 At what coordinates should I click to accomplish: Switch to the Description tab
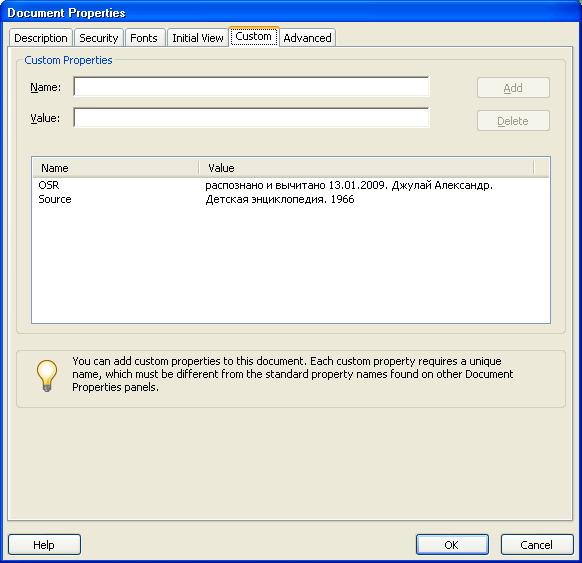pos(41,38)
